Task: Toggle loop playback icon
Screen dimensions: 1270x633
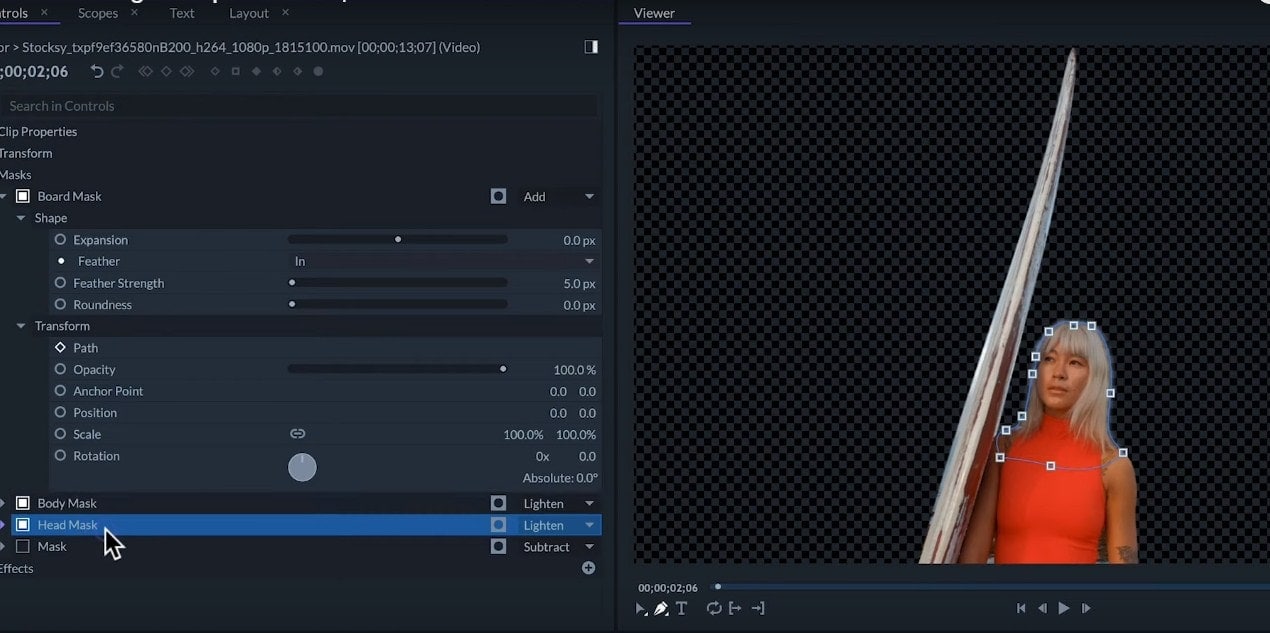Action: tap(714, 608)
